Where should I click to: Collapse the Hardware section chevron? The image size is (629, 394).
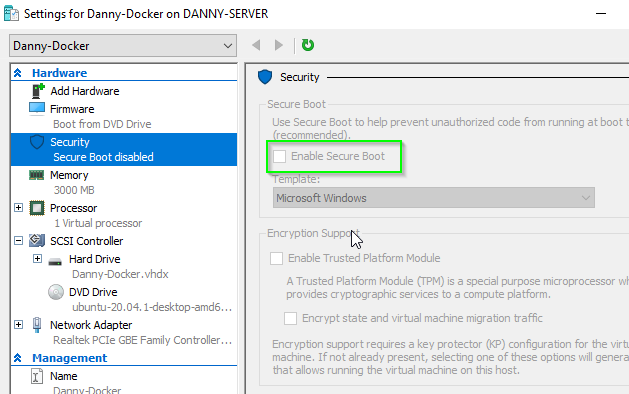point(18,73)
